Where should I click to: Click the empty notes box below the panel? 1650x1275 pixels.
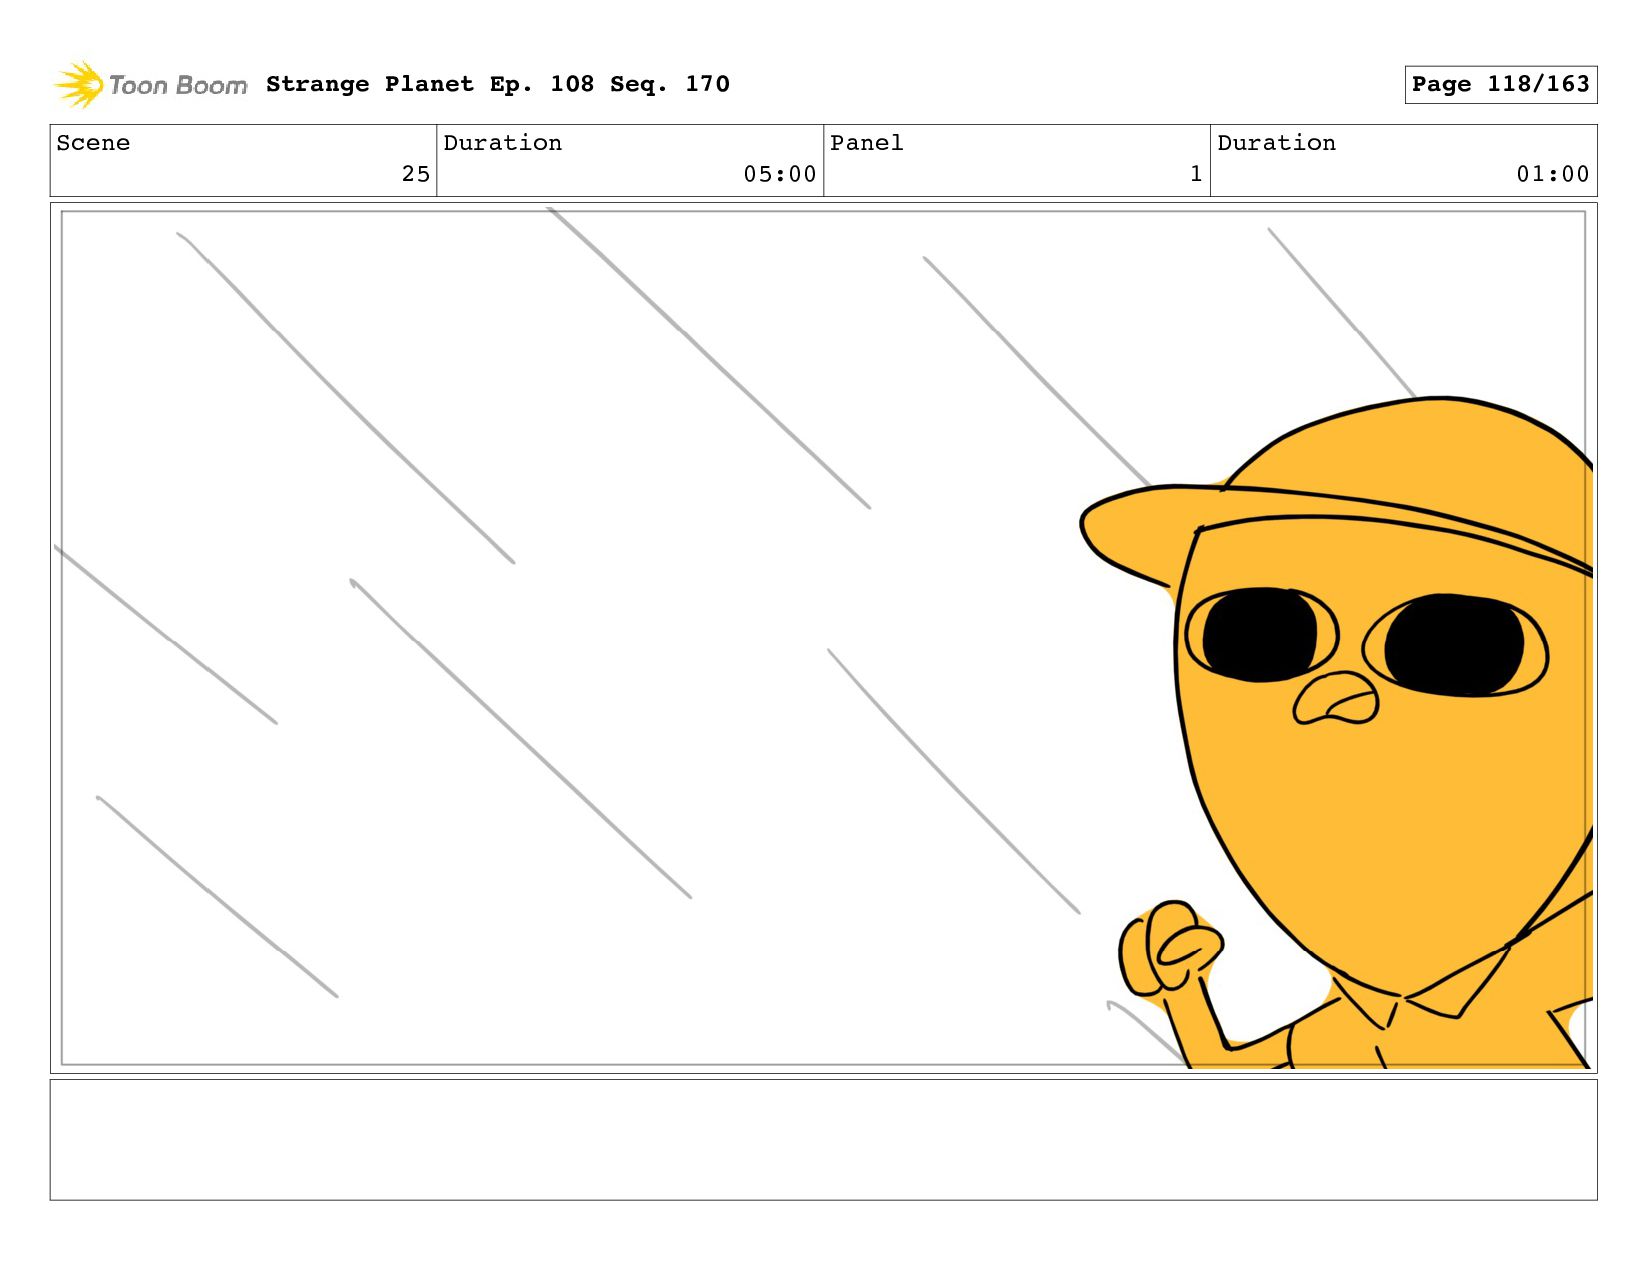pos(823,1139)
